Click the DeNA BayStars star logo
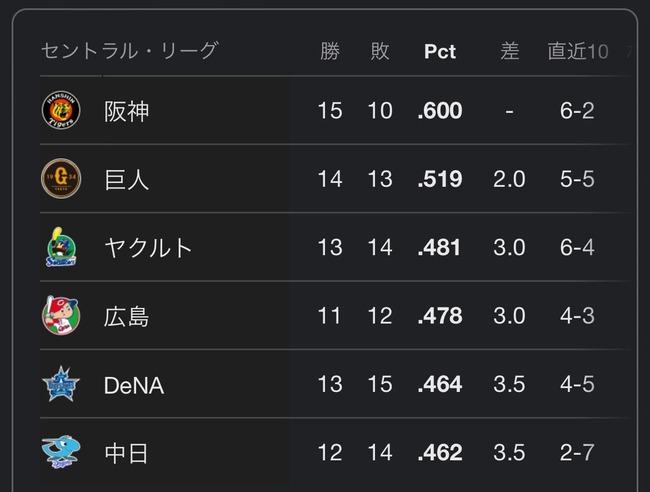 (x=61, y=385)
